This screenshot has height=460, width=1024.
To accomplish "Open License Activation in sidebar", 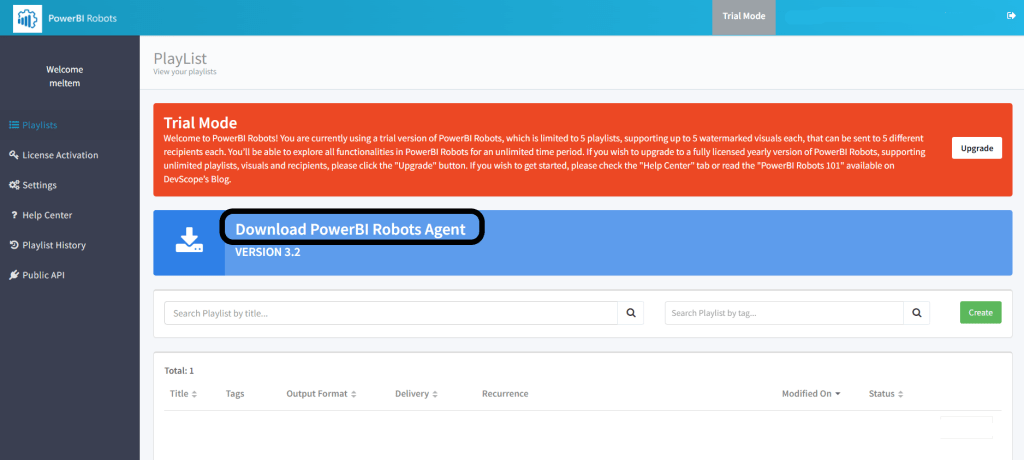I will 59,155.
